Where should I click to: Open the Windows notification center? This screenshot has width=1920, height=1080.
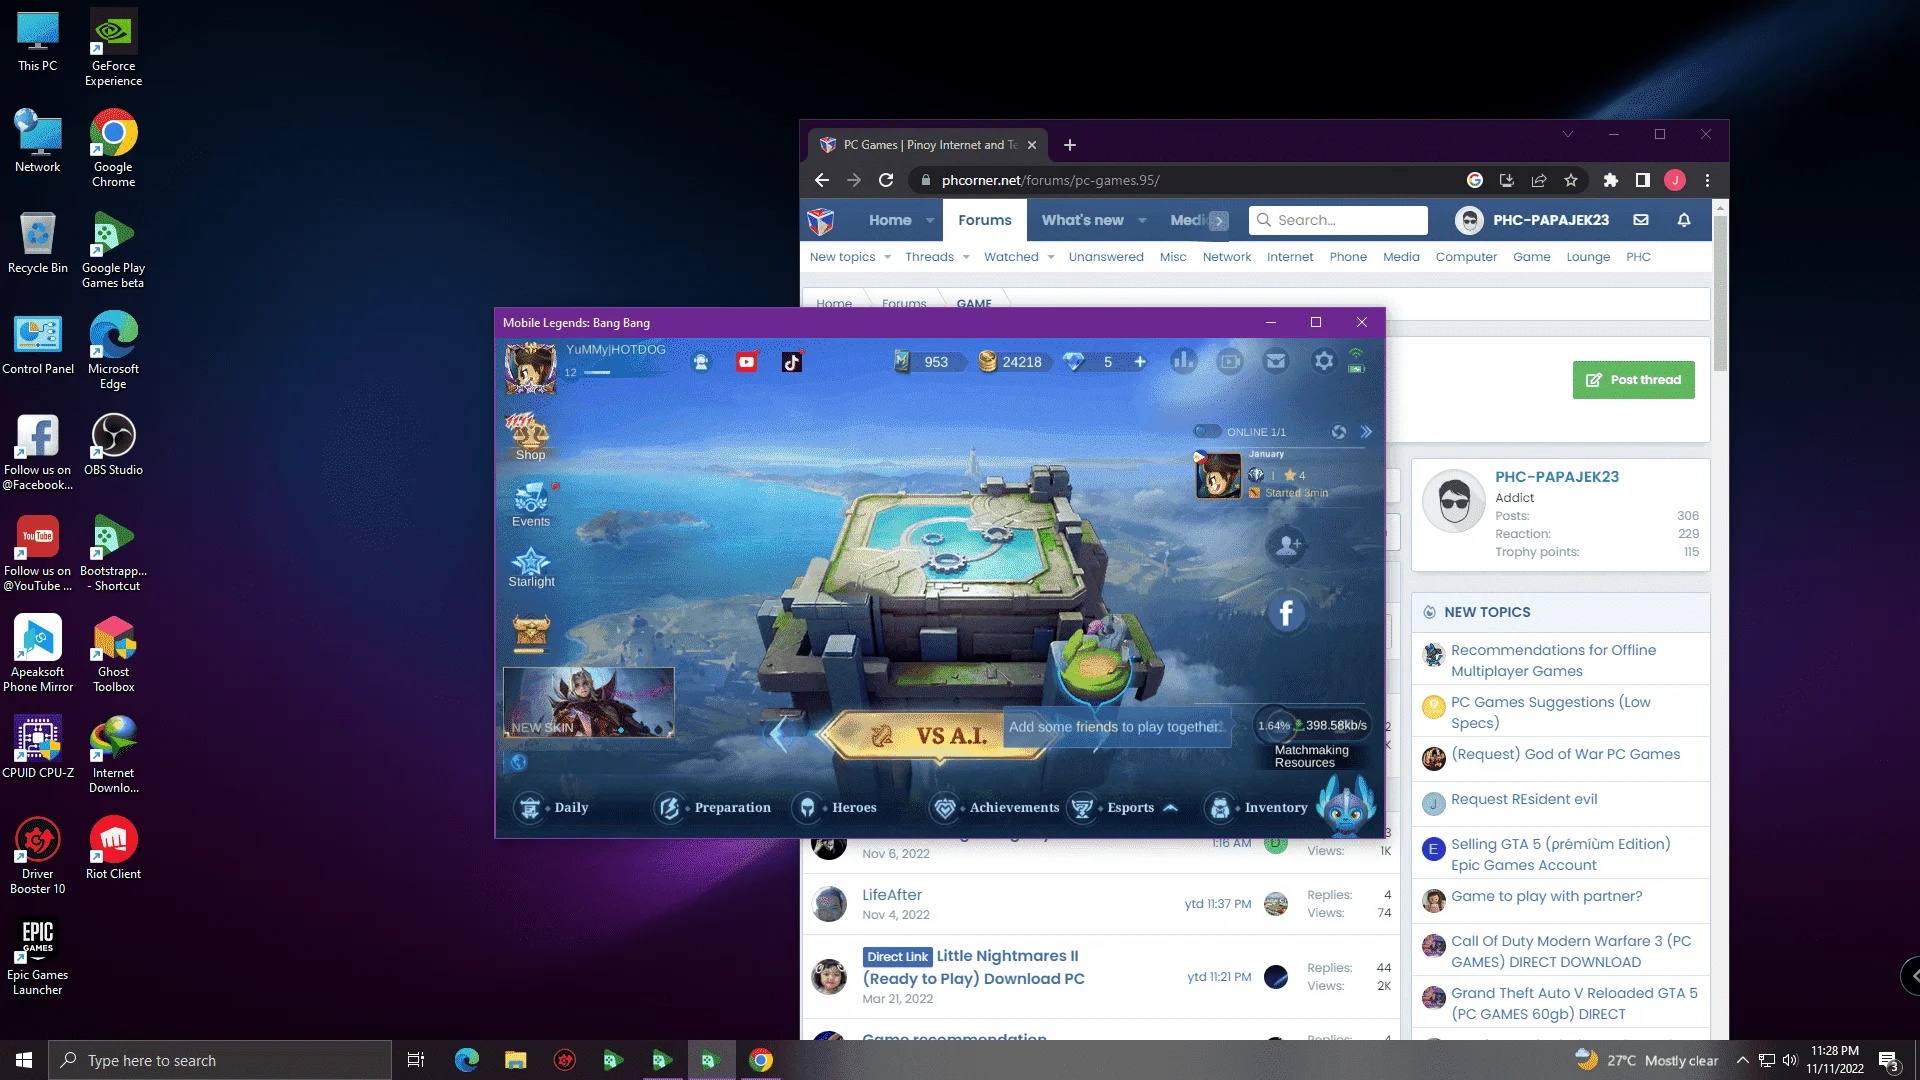pyautogui.click(x=1888, y=1060)
